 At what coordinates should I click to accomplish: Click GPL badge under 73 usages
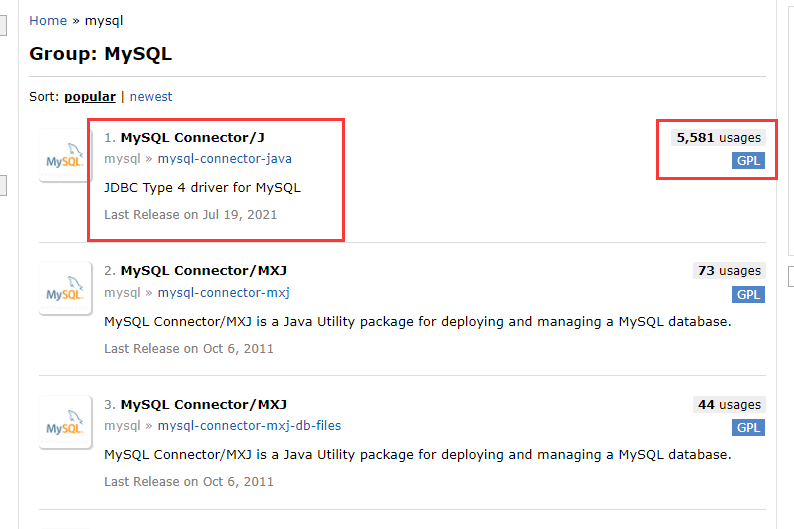[748, 294]
